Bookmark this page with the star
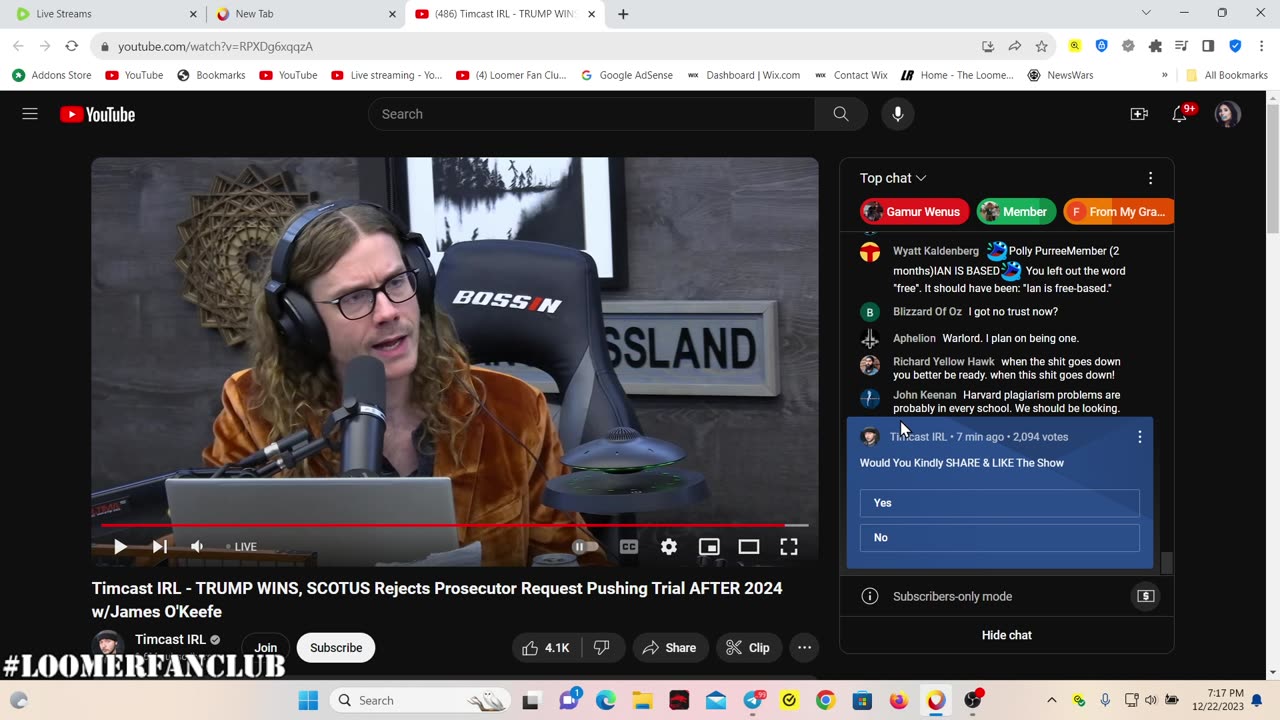The height and width of the screenshot is (720, 1280). [1041, 46]
